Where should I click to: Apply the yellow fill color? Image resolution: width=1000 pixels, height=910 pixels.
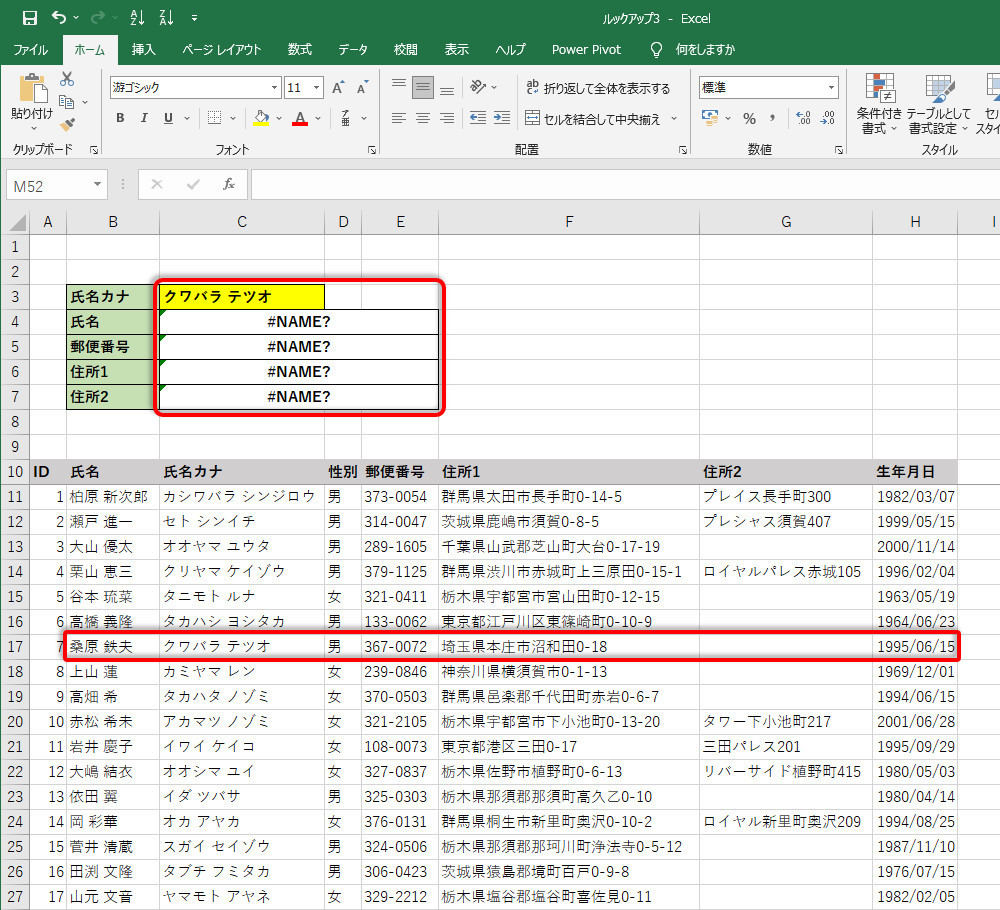[261, 118]
